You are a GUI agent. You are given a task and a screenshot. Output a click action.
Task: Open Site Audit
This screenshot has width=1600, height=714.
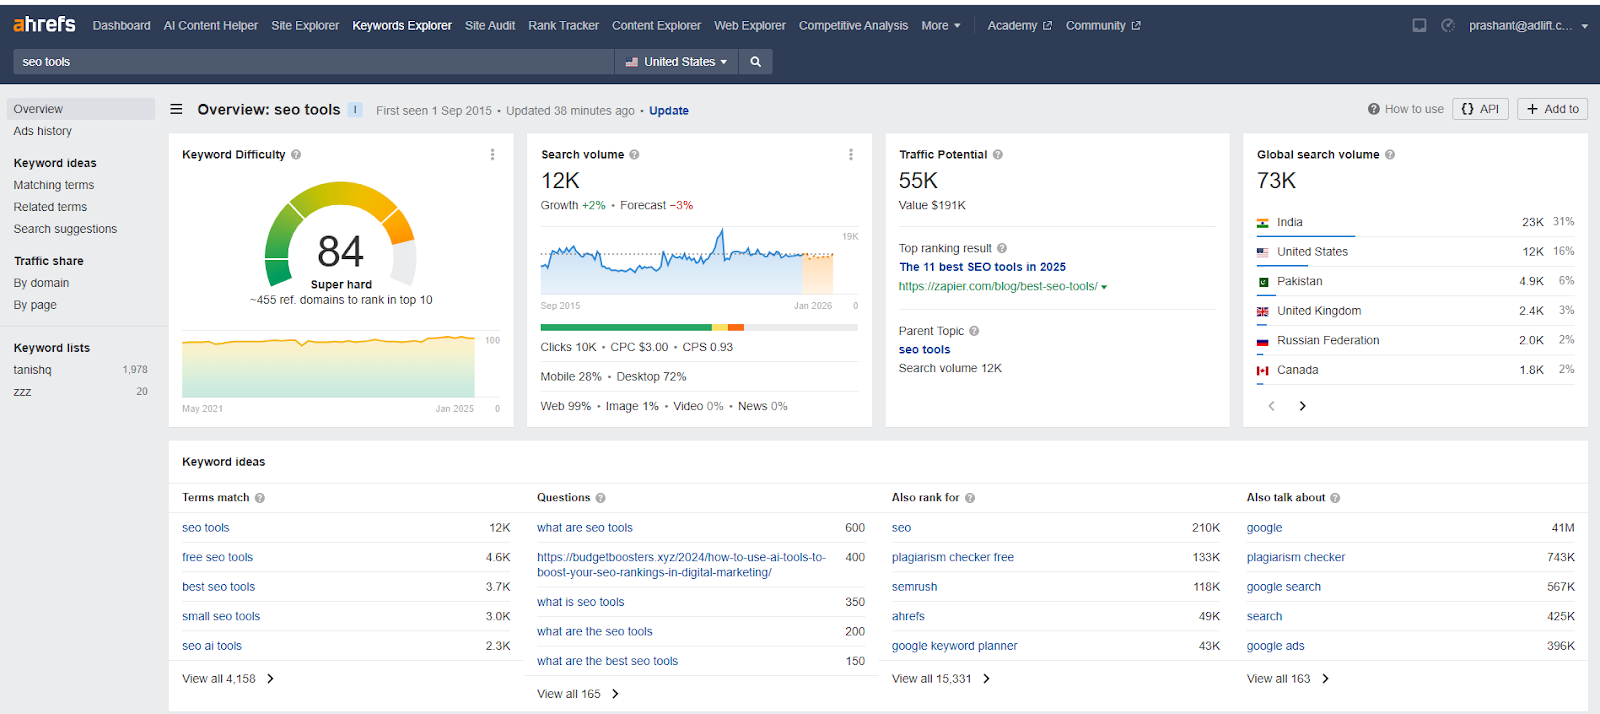coord(490,26)
